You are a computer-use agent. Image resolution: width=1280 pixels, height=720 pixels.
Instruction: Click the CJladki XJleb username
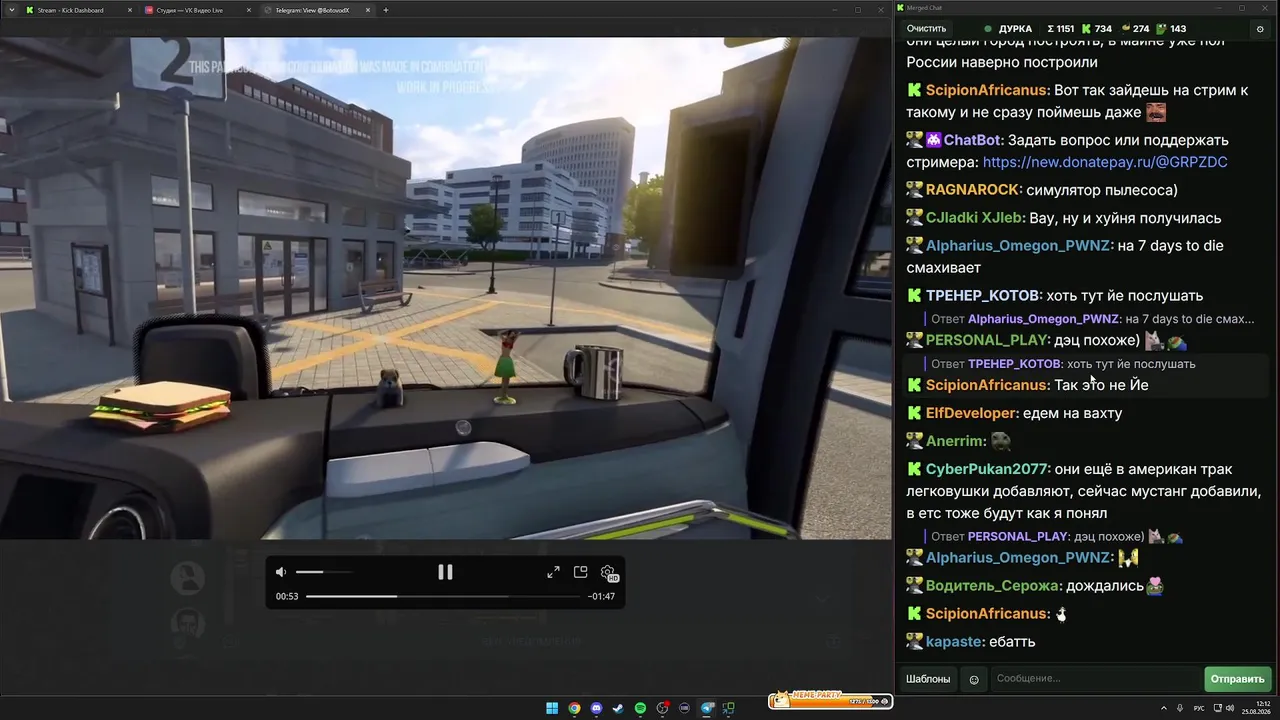coord(973,218)
